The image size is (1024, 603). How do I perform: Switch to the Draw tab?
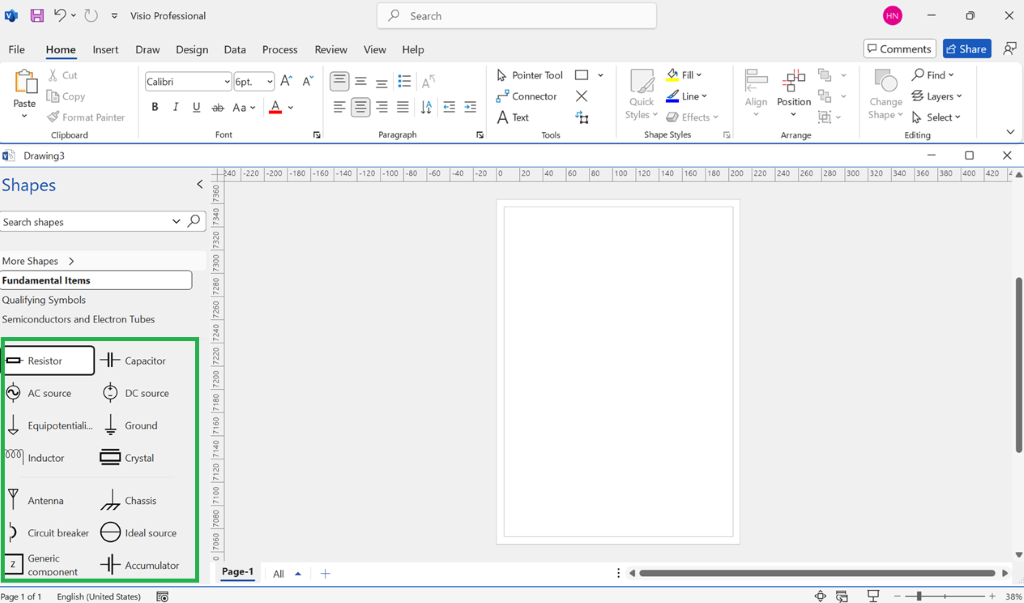pyautogui.click(x=148, y=49)
